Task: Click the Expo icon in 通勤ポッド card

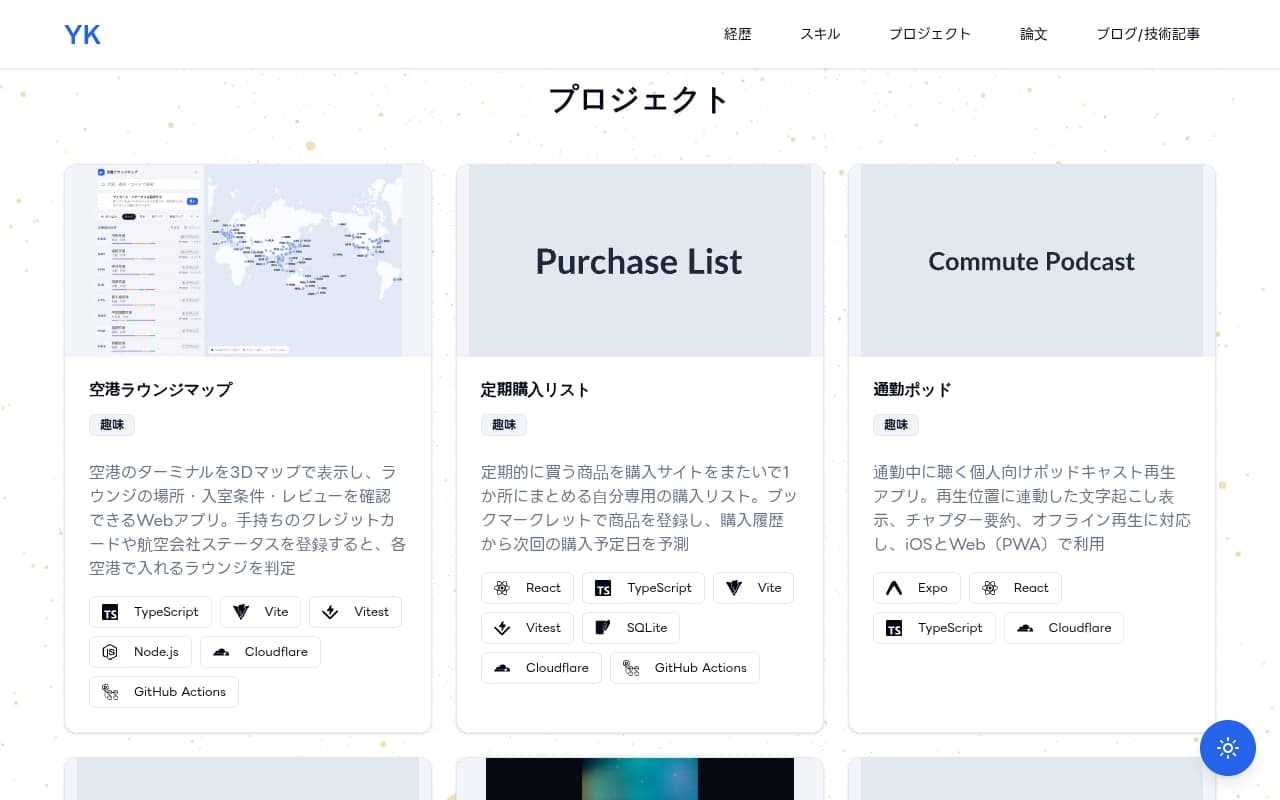Action: 894,588
